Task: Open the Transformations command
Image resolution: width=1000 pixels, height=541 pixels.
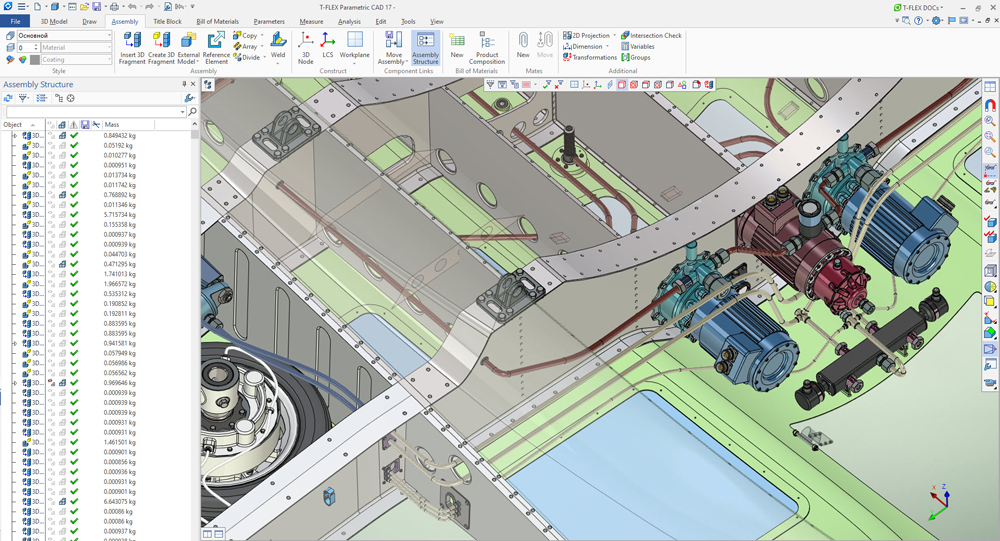Action: (590, 57)
